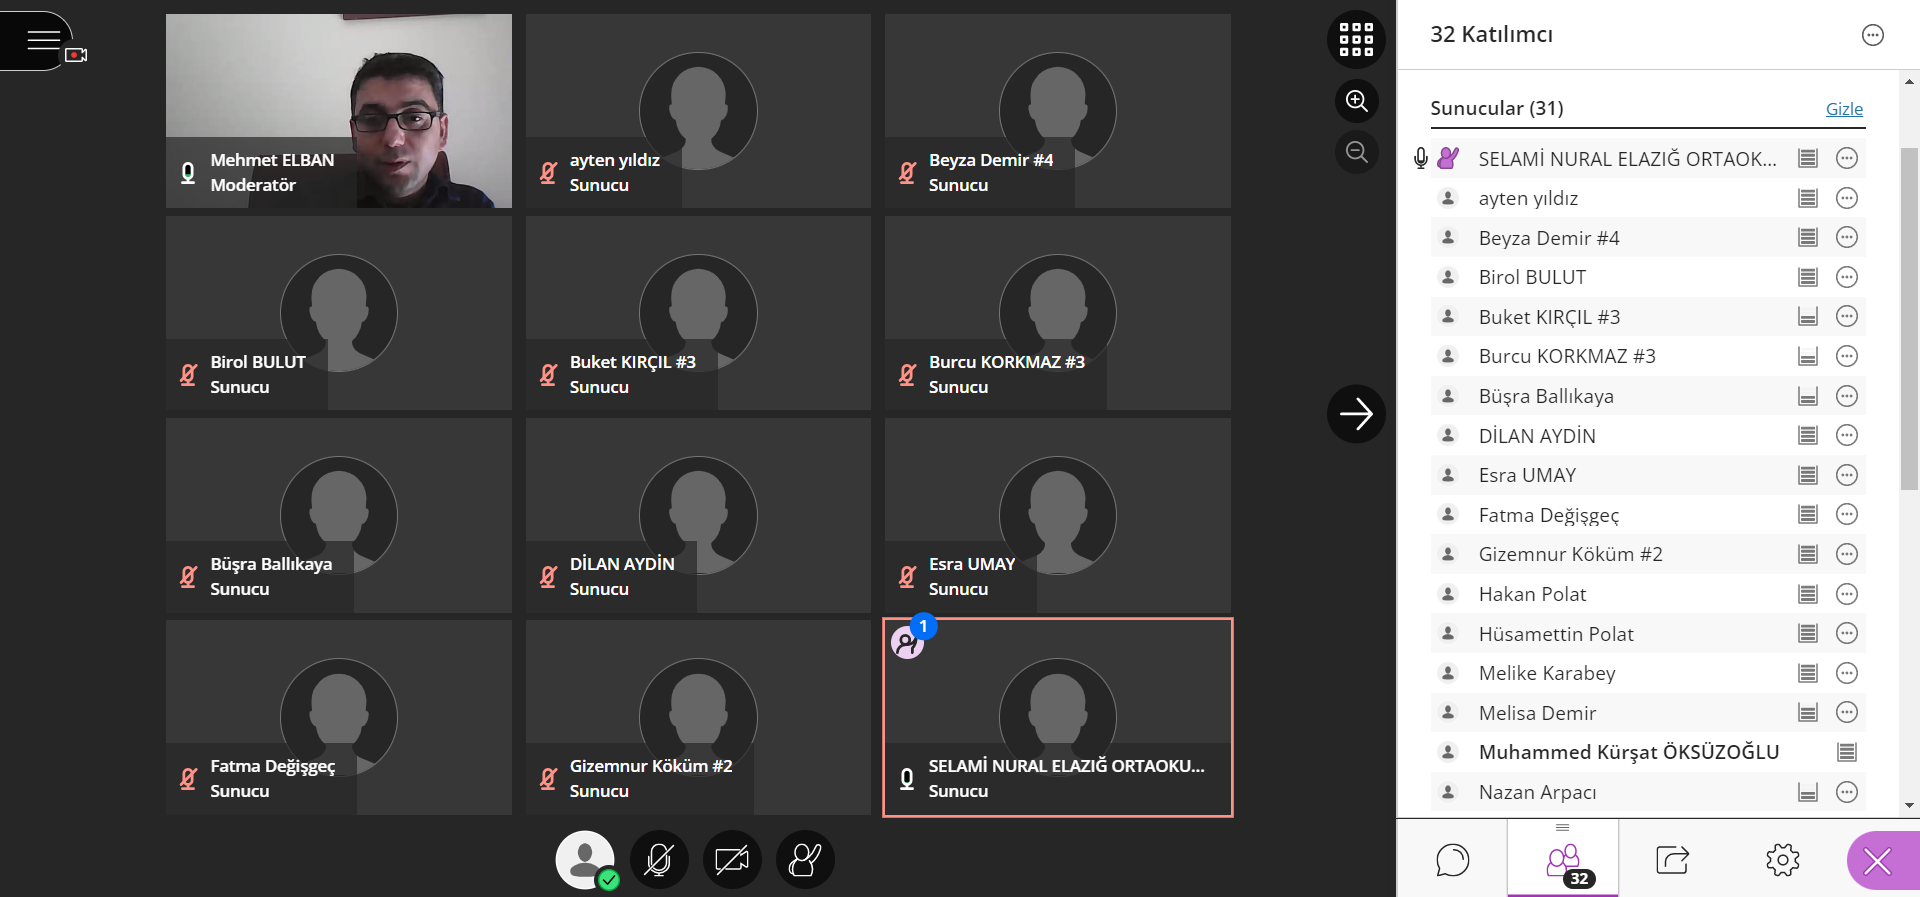Image resolution: width=1920 pixels, height=897 pixels.
Task: Open participants panel options menu at top
Action: (x=1873, y=35)
